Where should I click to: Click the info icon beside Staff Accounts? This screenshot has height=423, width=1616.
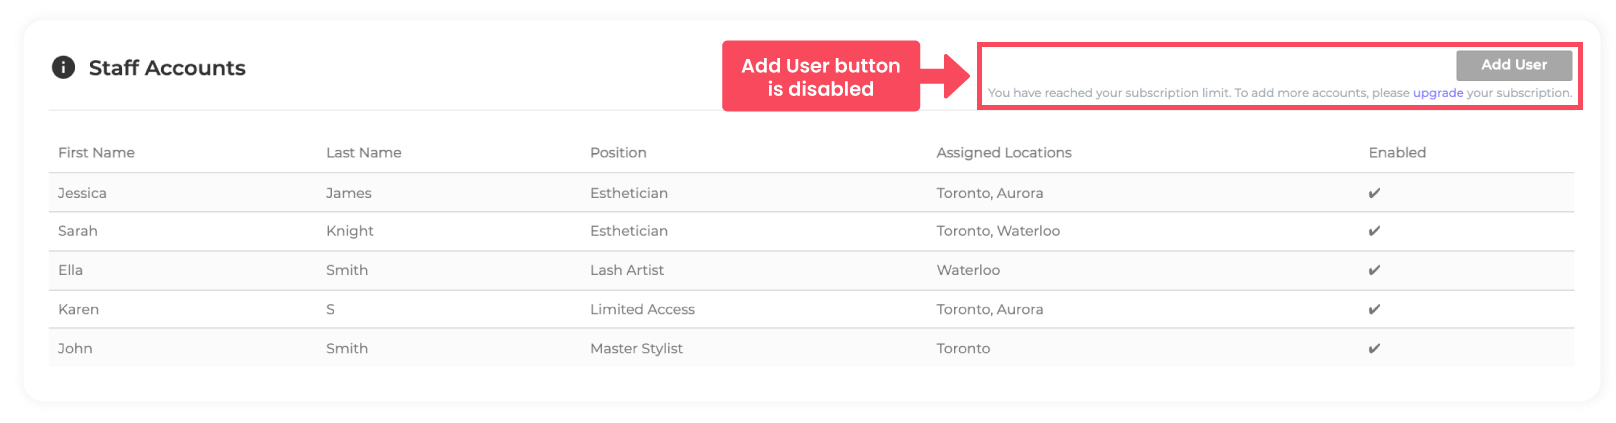click(x=63, y=67)
